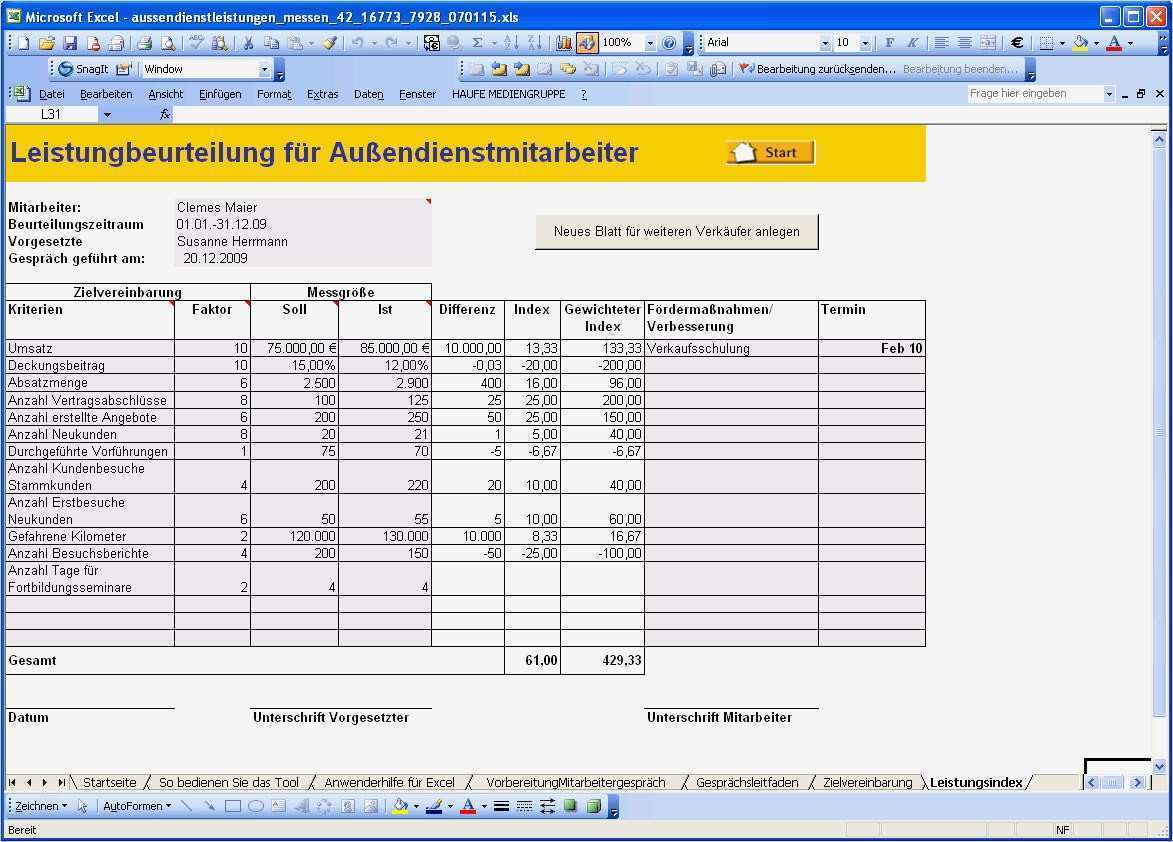The height and width of the screenshot is (842, 1173).
Task: Select the Clemes Maier name cell
Action: point(303,207)
